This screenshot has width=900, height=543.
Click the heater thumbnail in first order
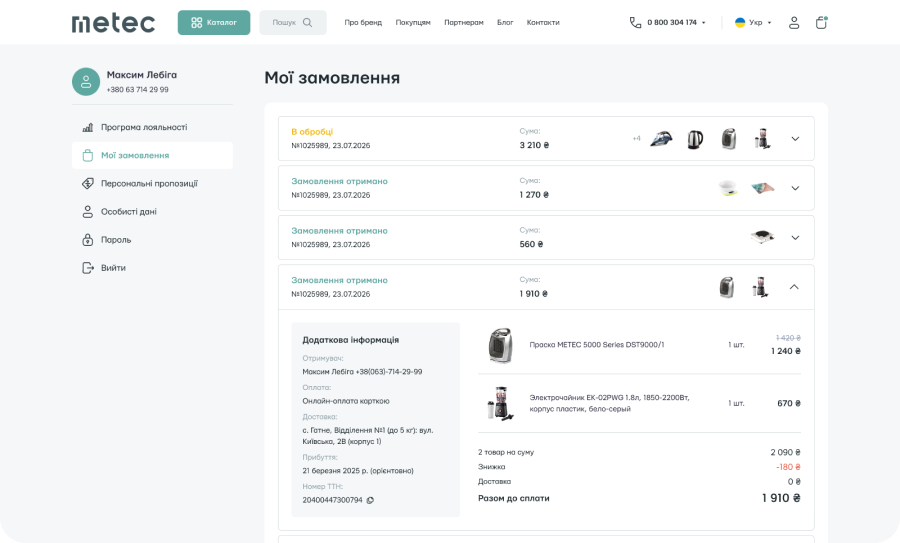(728, 139)
